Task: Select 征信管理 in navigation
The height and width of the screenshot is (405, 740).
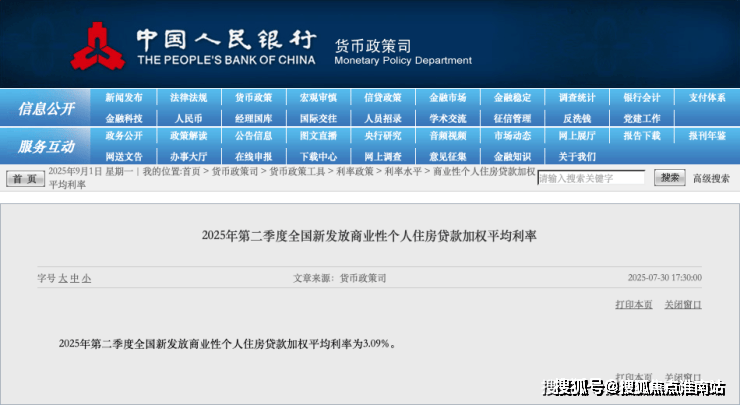Action: tap(513, 118)
